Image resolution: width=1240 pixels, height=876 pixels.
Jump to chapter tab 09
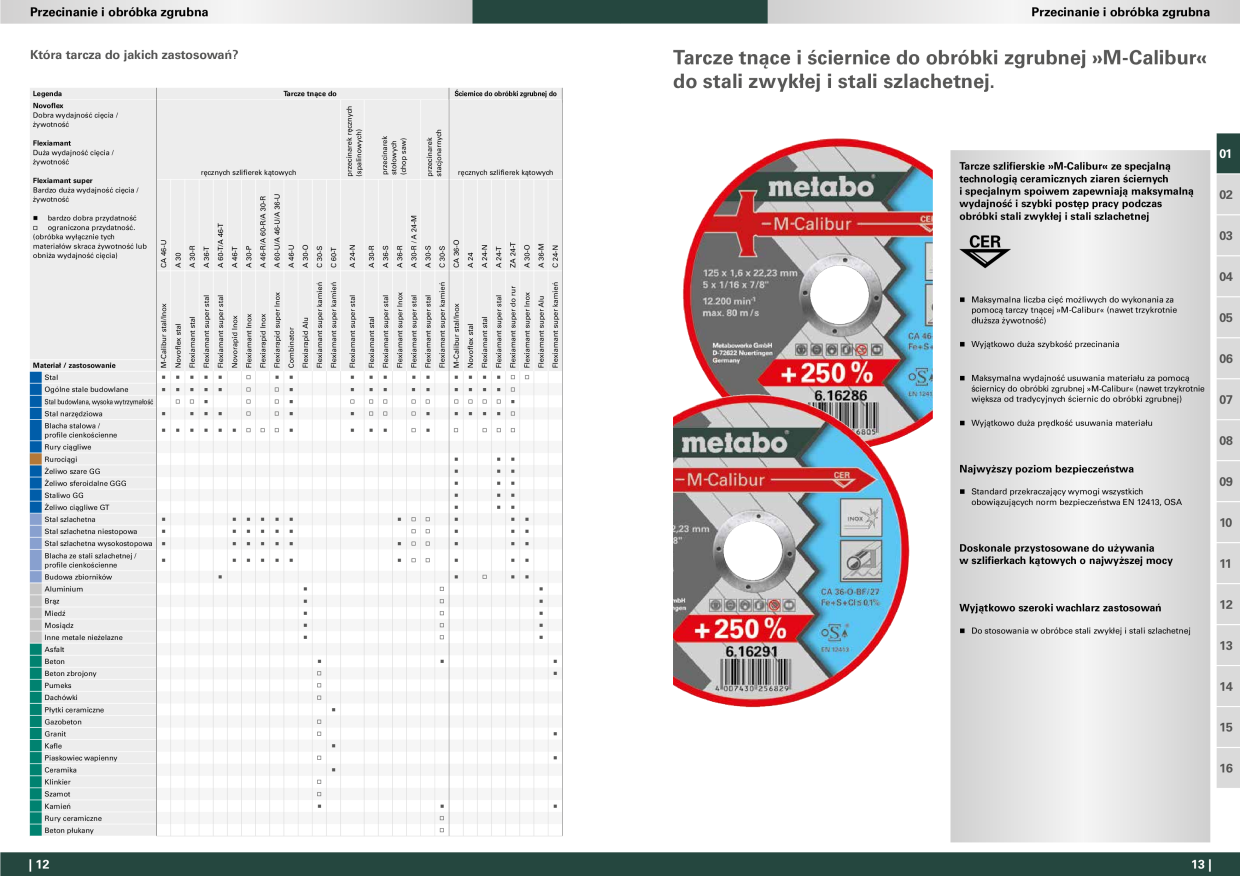(x=1226, y=482)
